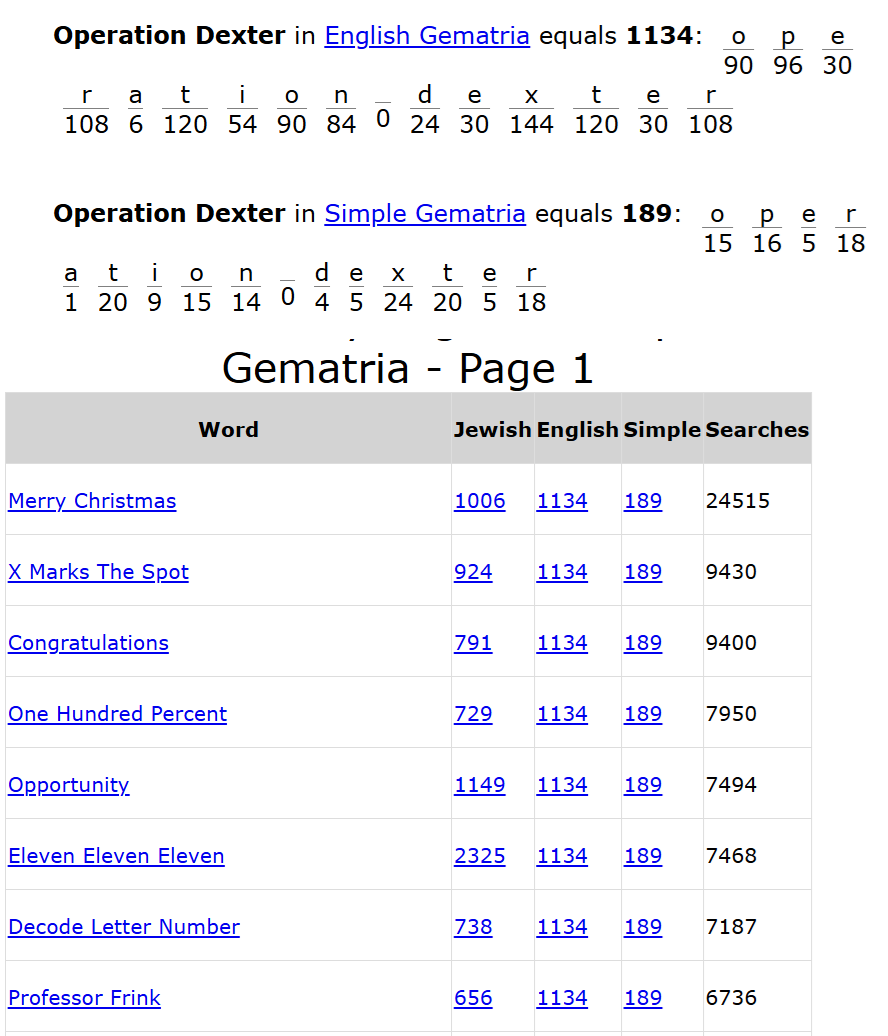
Task: Select the Word column header
Action: pyautogui.click(x=229, y=430)
